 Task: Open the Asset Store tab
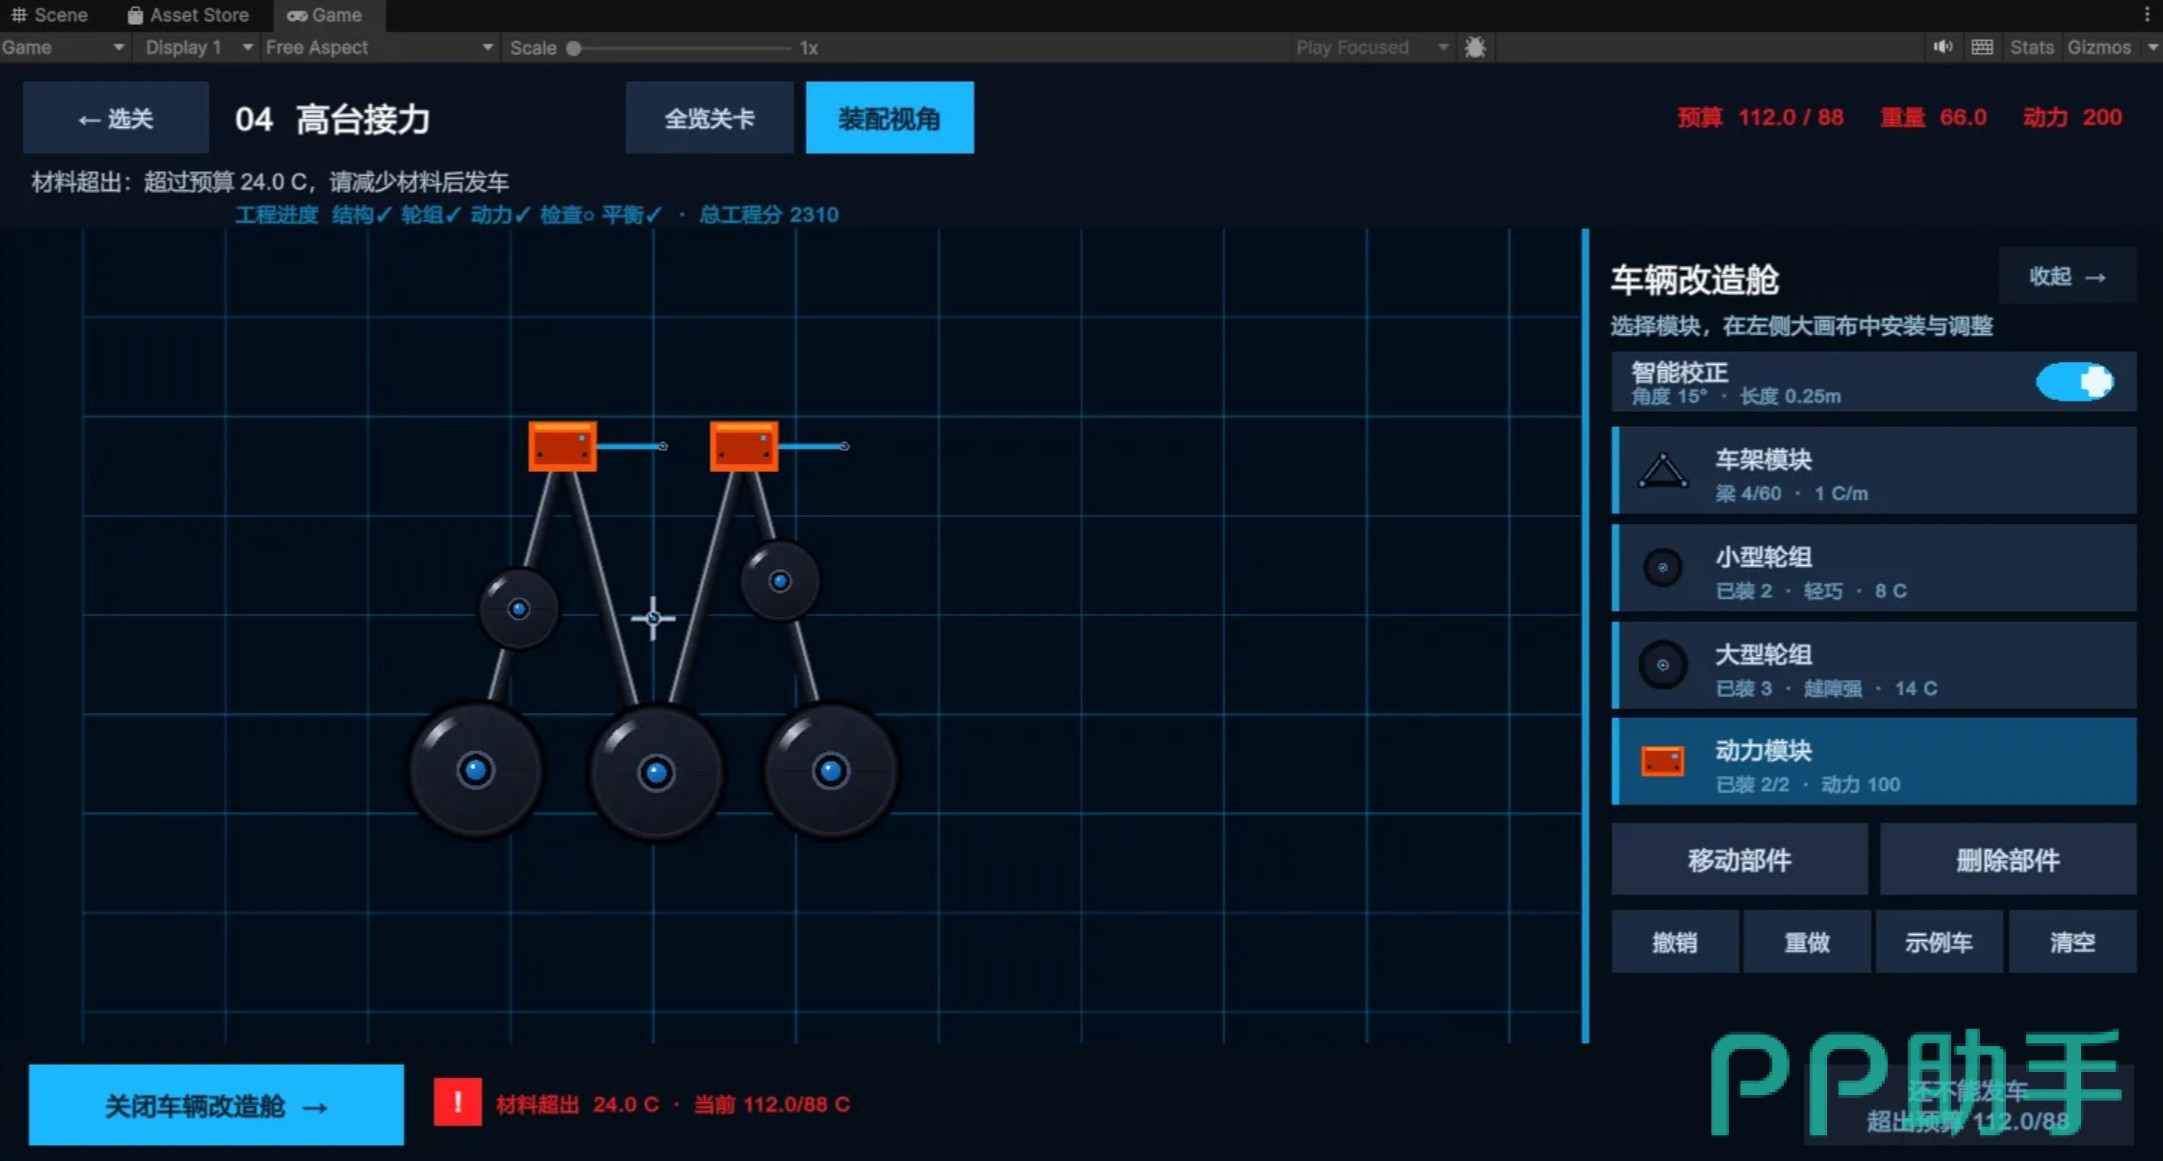click(188, 15)
